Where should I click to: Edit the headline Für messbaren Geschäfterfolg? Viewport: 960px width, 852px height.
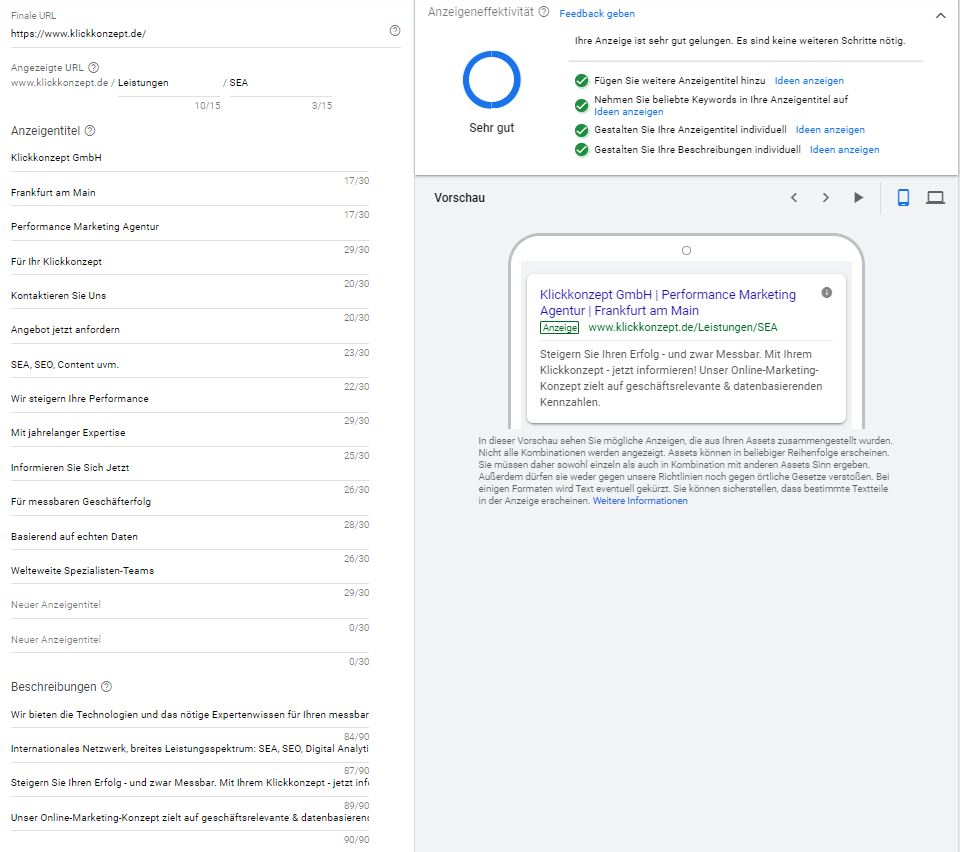(x=190, y=502)
